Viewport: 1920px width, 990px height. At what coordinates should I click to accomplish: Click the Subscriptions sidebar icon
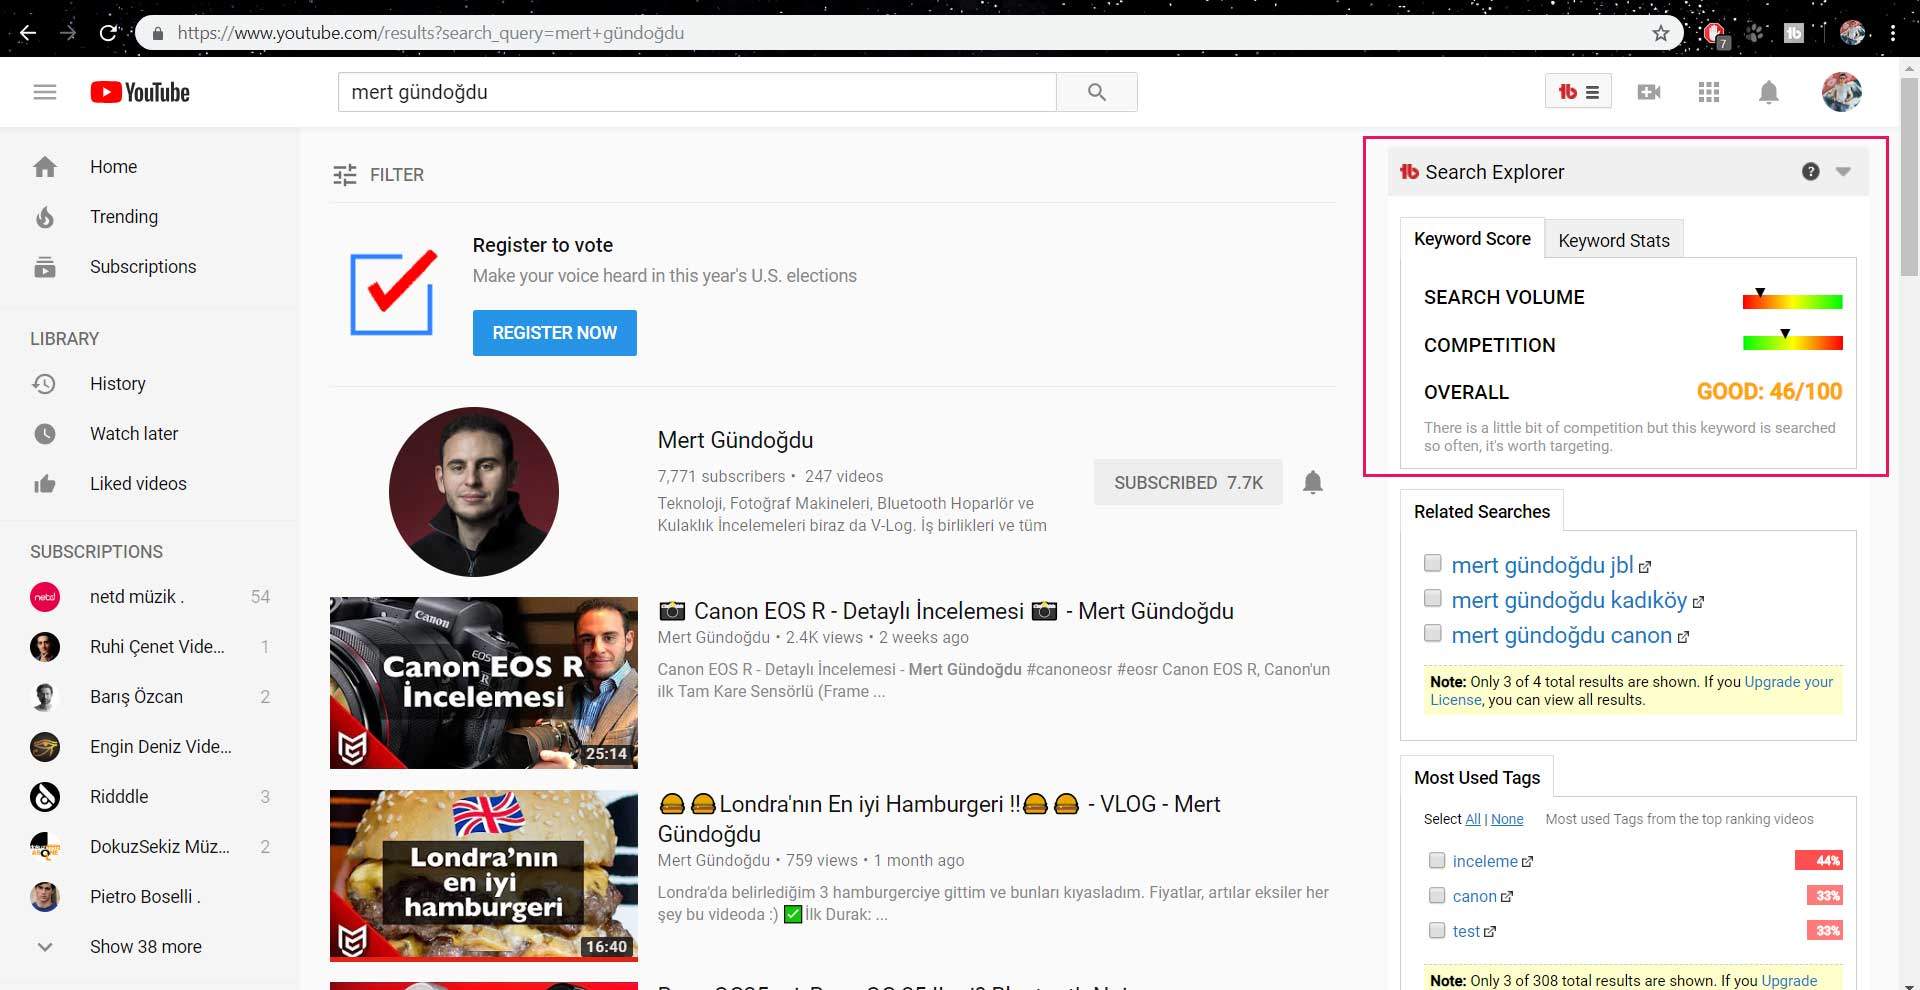point(45,267)
